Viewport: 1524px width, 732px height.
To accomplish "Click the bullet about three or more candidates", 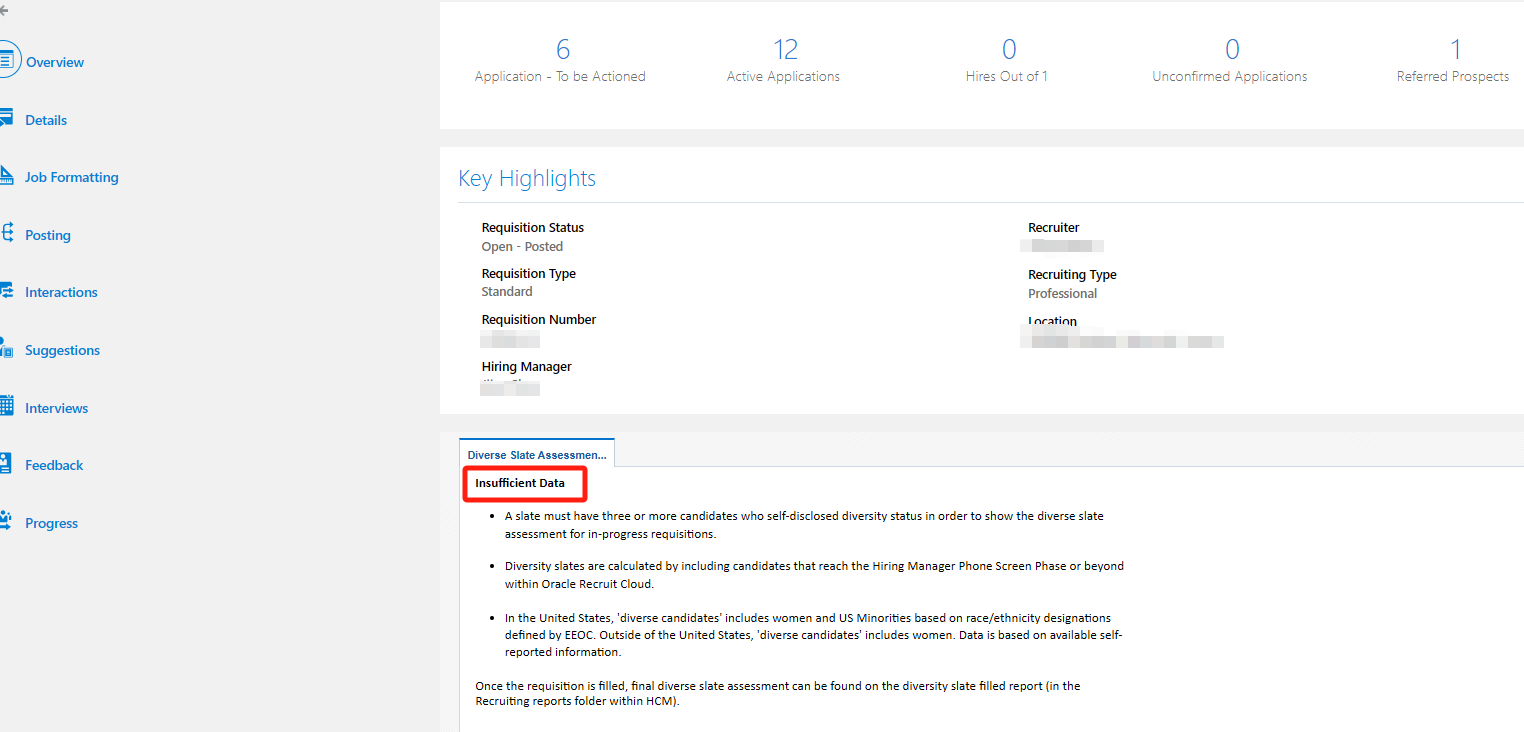I will coord(804,525).
